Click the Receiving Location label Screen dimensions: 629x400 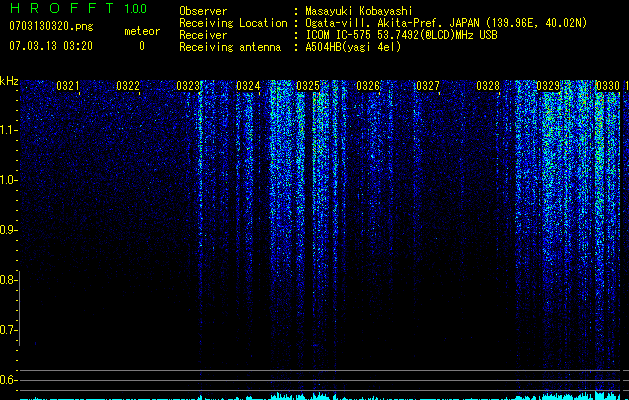[x=233, y=23]
